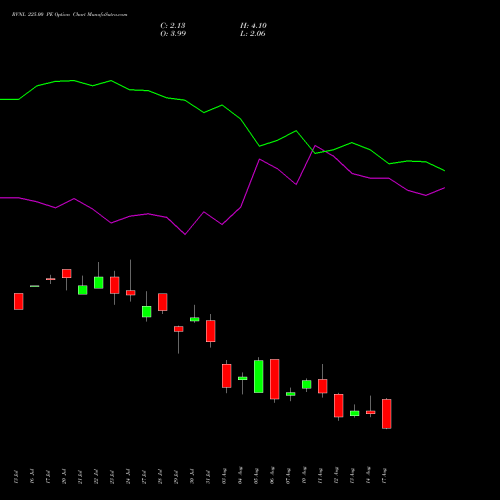
Task: Select the red candlestick for 15 Jul
Action: pos(19,302)
